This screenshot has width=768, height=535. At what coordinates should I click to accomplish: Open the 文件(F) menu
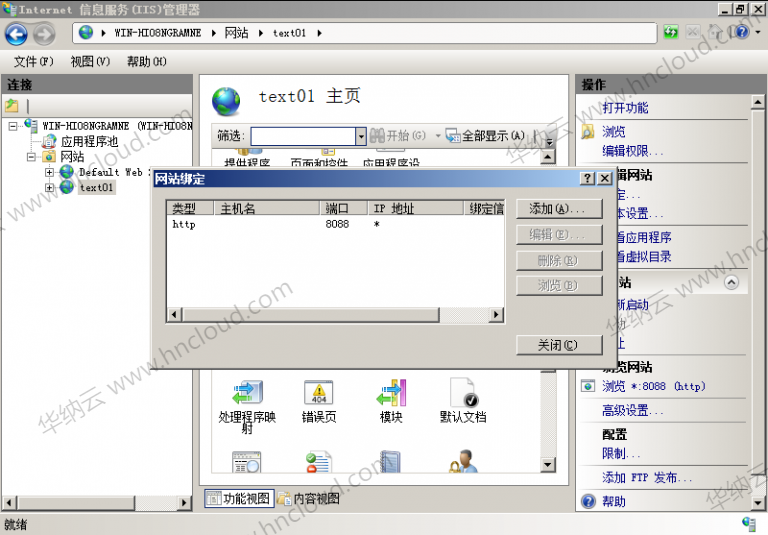coord(33,61)
